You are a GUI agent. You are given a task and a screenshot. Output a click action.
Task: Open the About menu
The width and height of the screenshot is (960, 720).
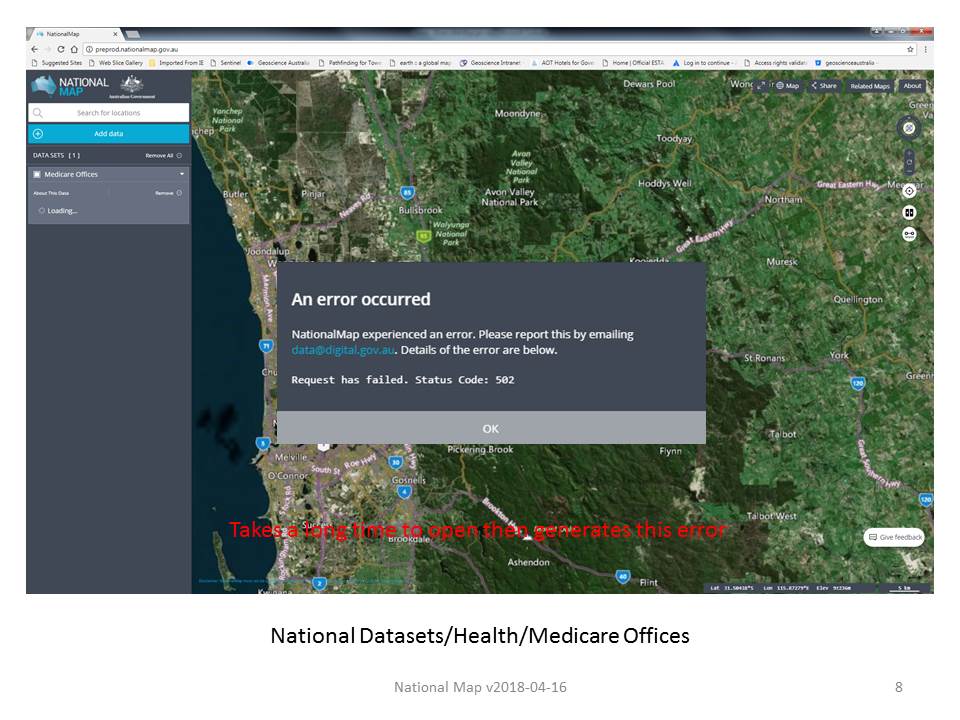tap(912, 86)
